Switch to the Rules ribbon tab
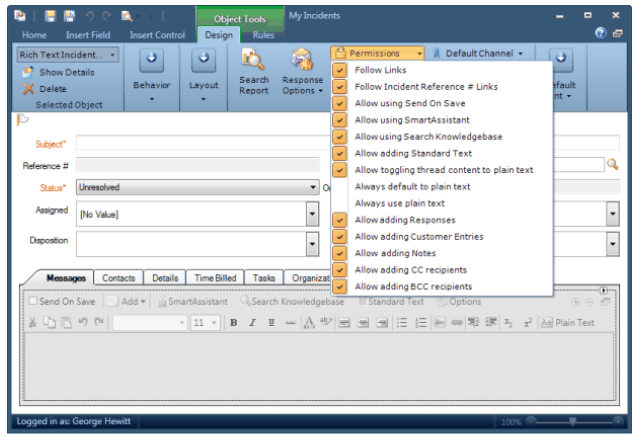Viewport: 640px width, 444px height. 263,35
